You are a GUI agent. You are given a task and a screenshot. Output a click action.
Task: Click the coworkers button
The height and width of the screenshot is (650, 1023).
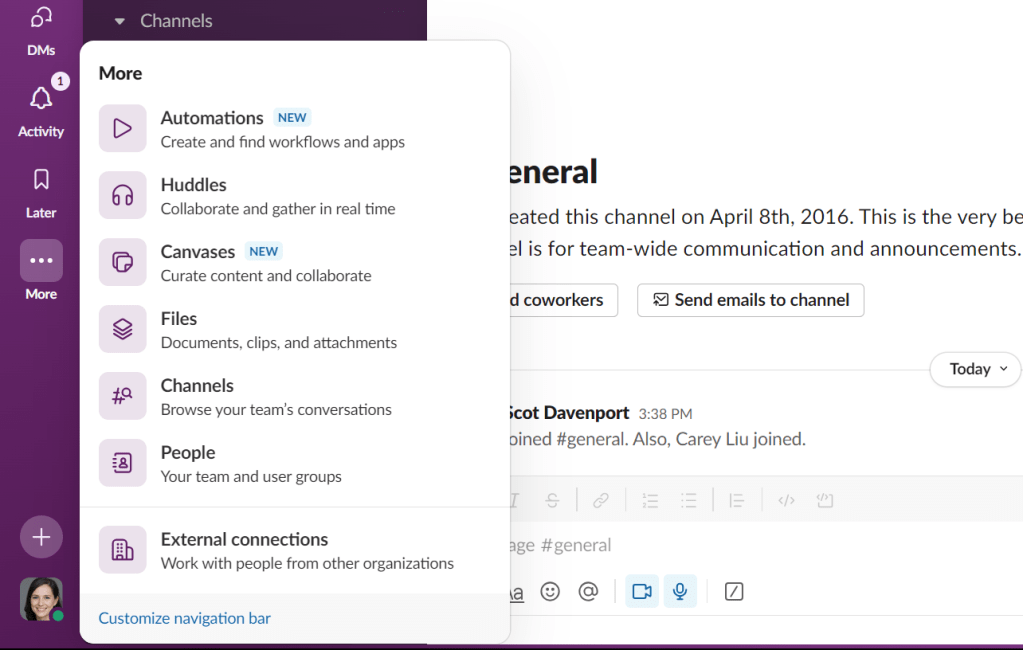[x=563, y=300]
